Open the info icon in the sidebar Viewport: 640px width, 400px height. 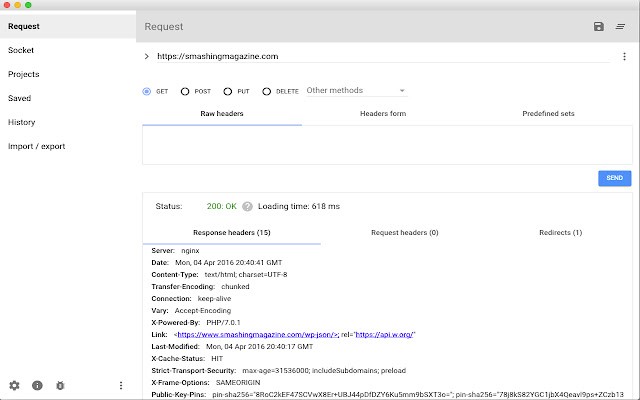click(x=37, y=385)
